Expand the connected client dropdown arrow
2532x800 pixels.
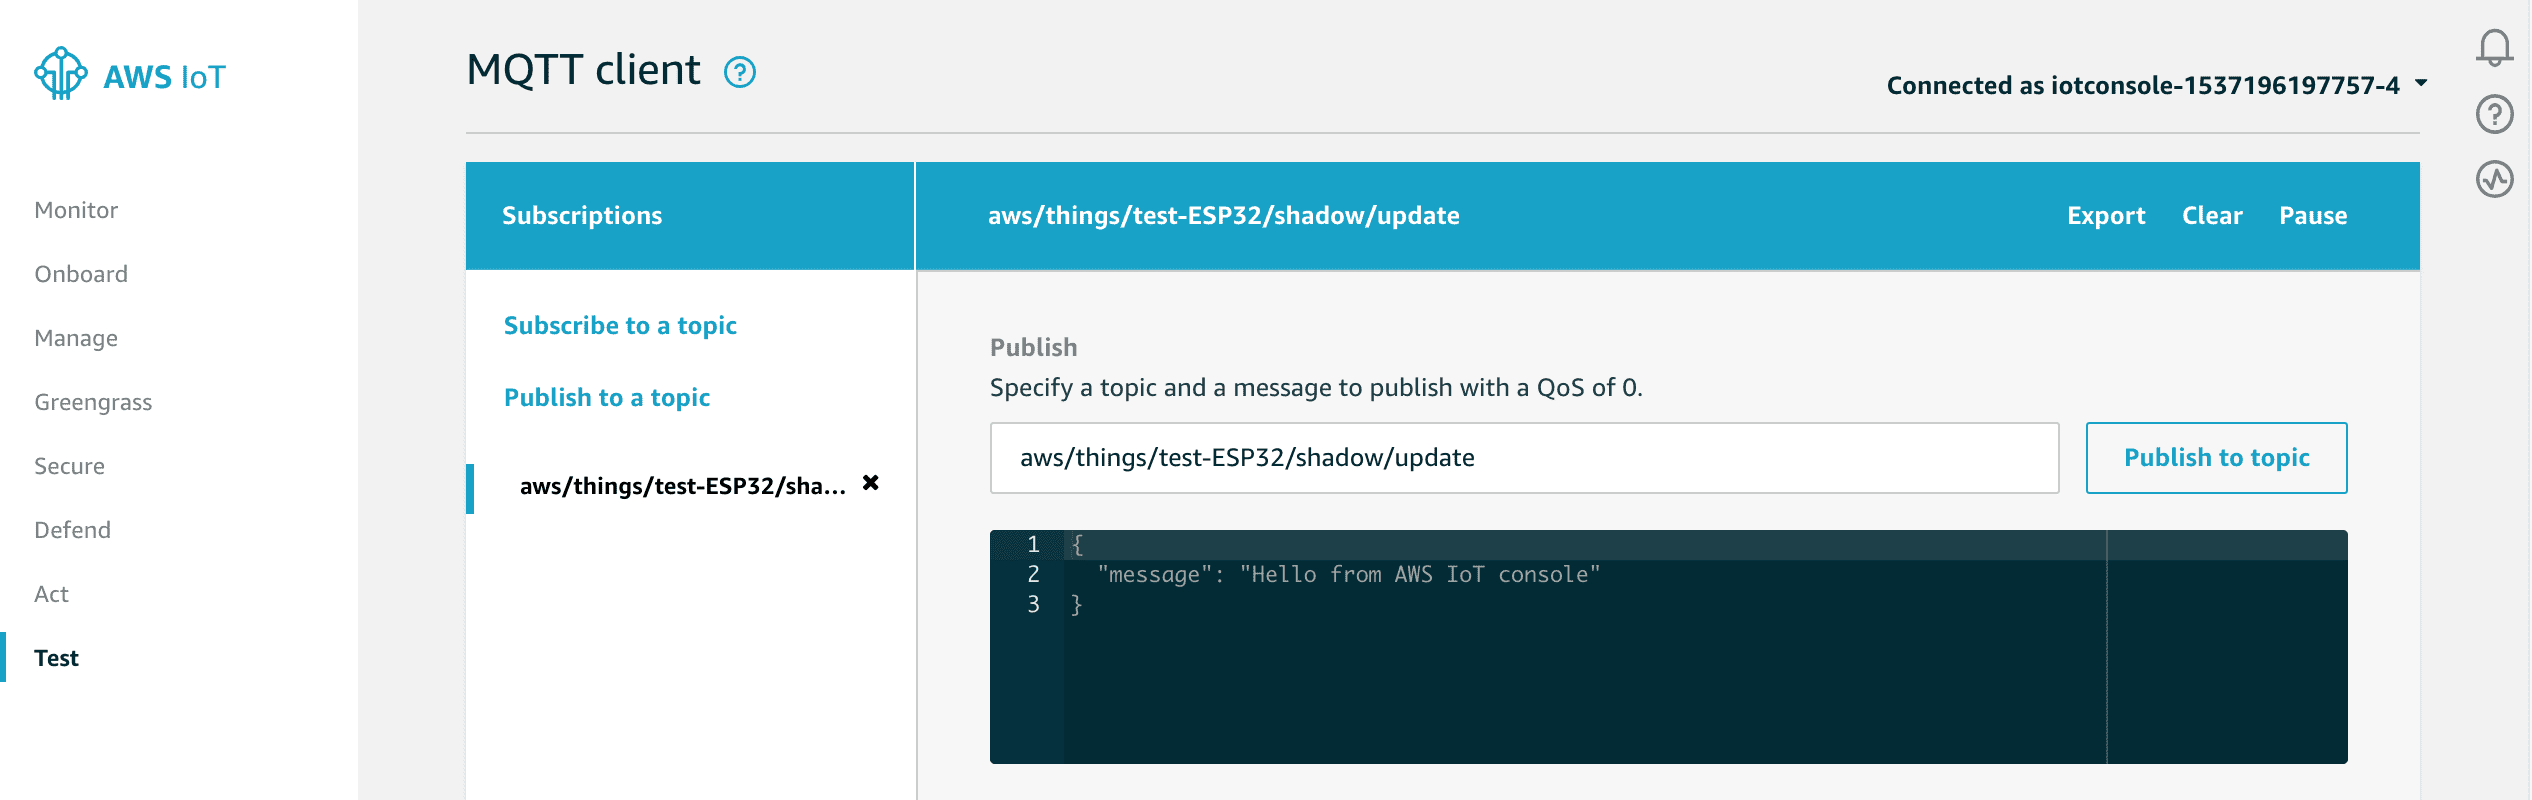(x=2421, y=84)
